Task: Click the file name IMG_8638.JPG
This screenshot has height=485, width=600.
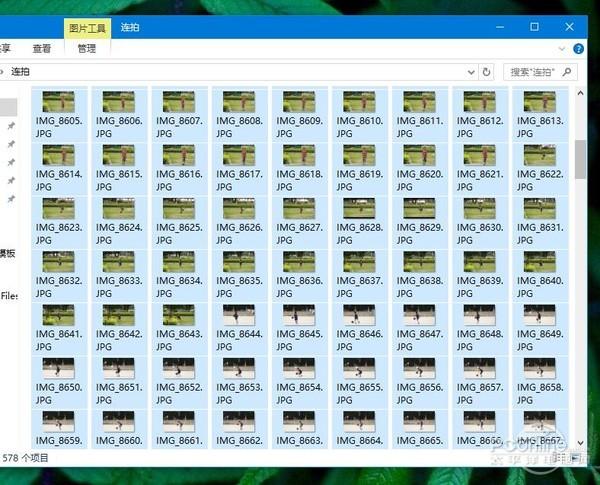Action: (420, 287)
